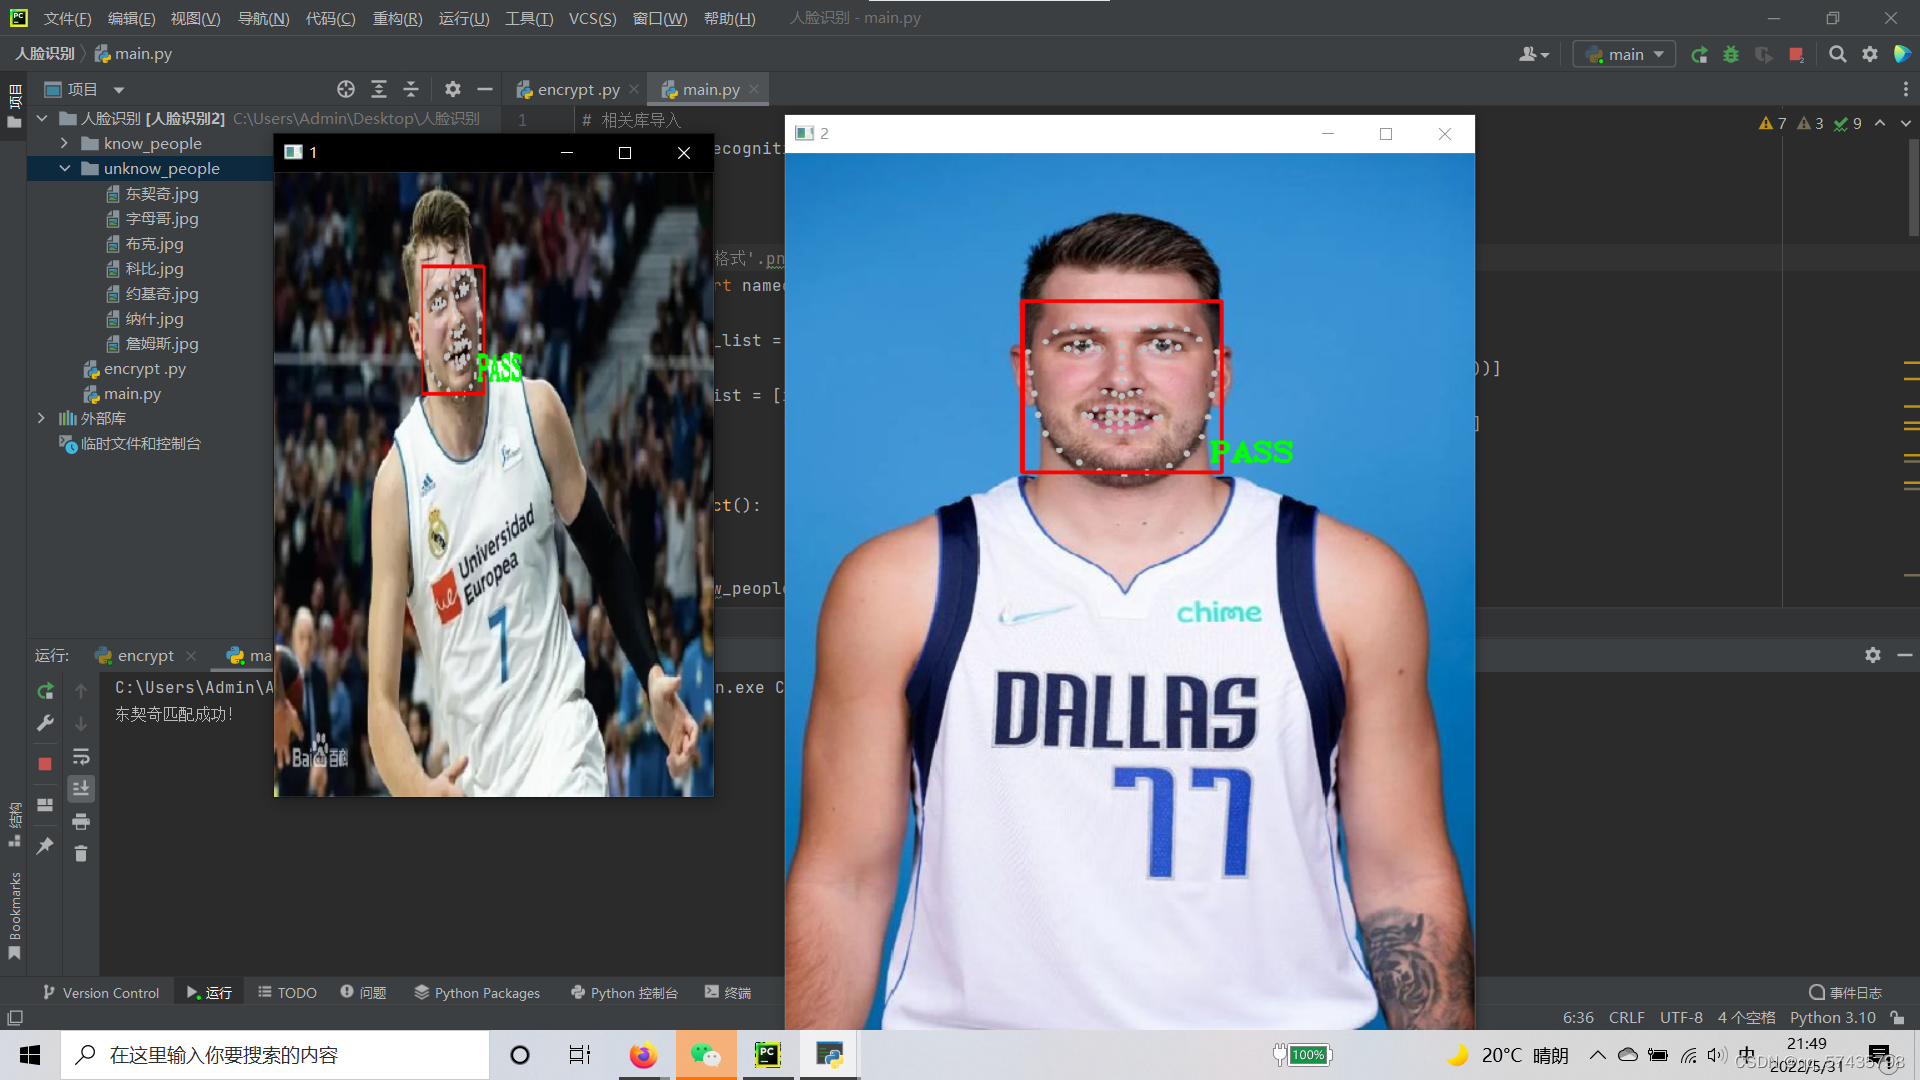Select 詹姆斯.jpg in project tree

point(152,344)
